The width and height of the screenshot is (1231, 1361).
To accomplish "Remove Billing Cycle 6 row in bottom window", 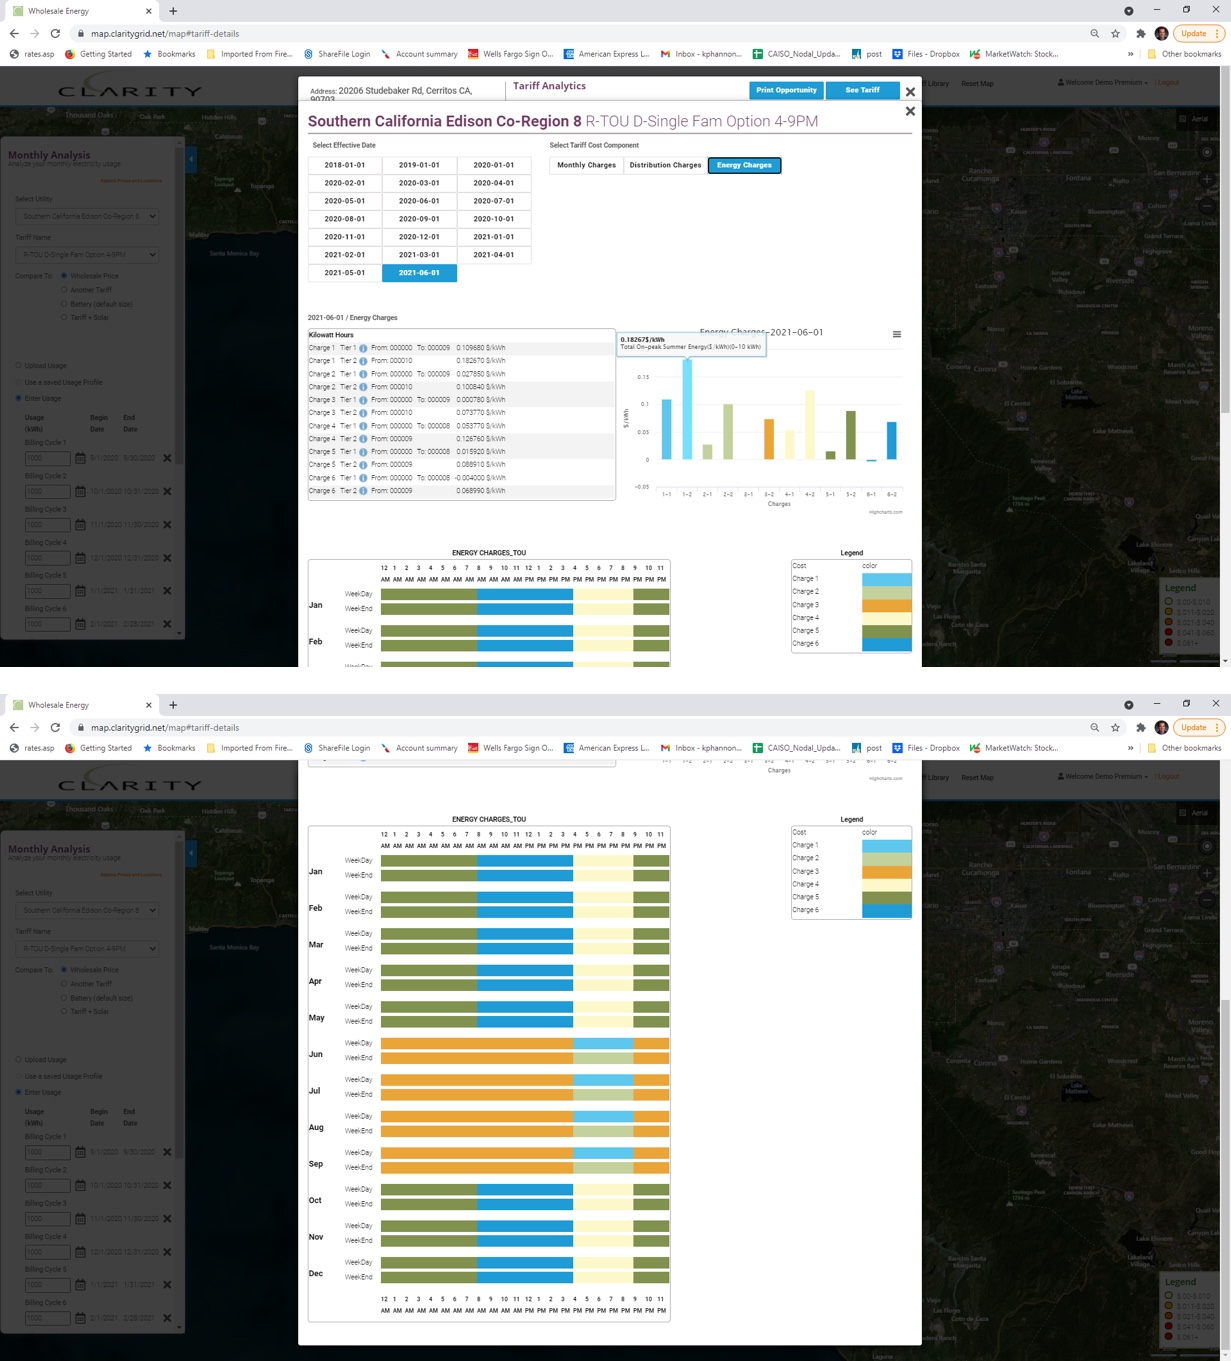I will click(167, 1318).
